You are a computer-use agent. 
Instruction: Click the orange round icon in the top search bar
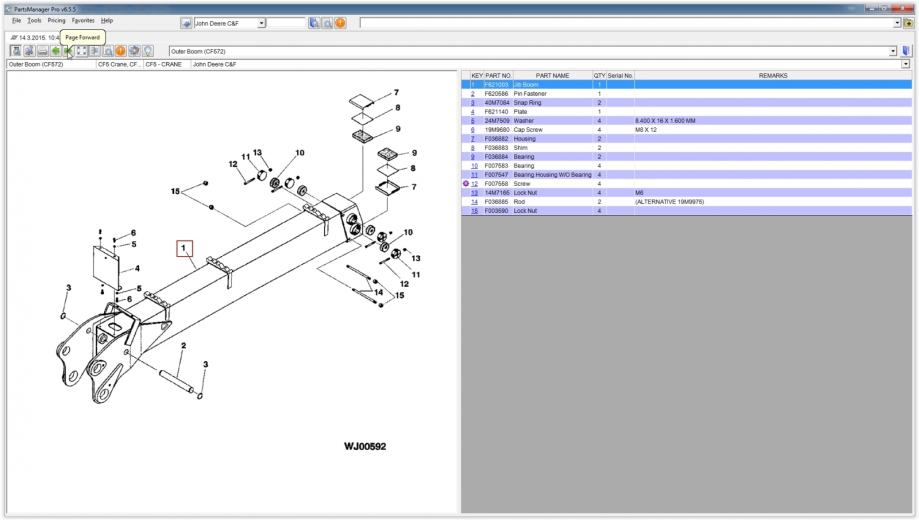pos(340,23)
